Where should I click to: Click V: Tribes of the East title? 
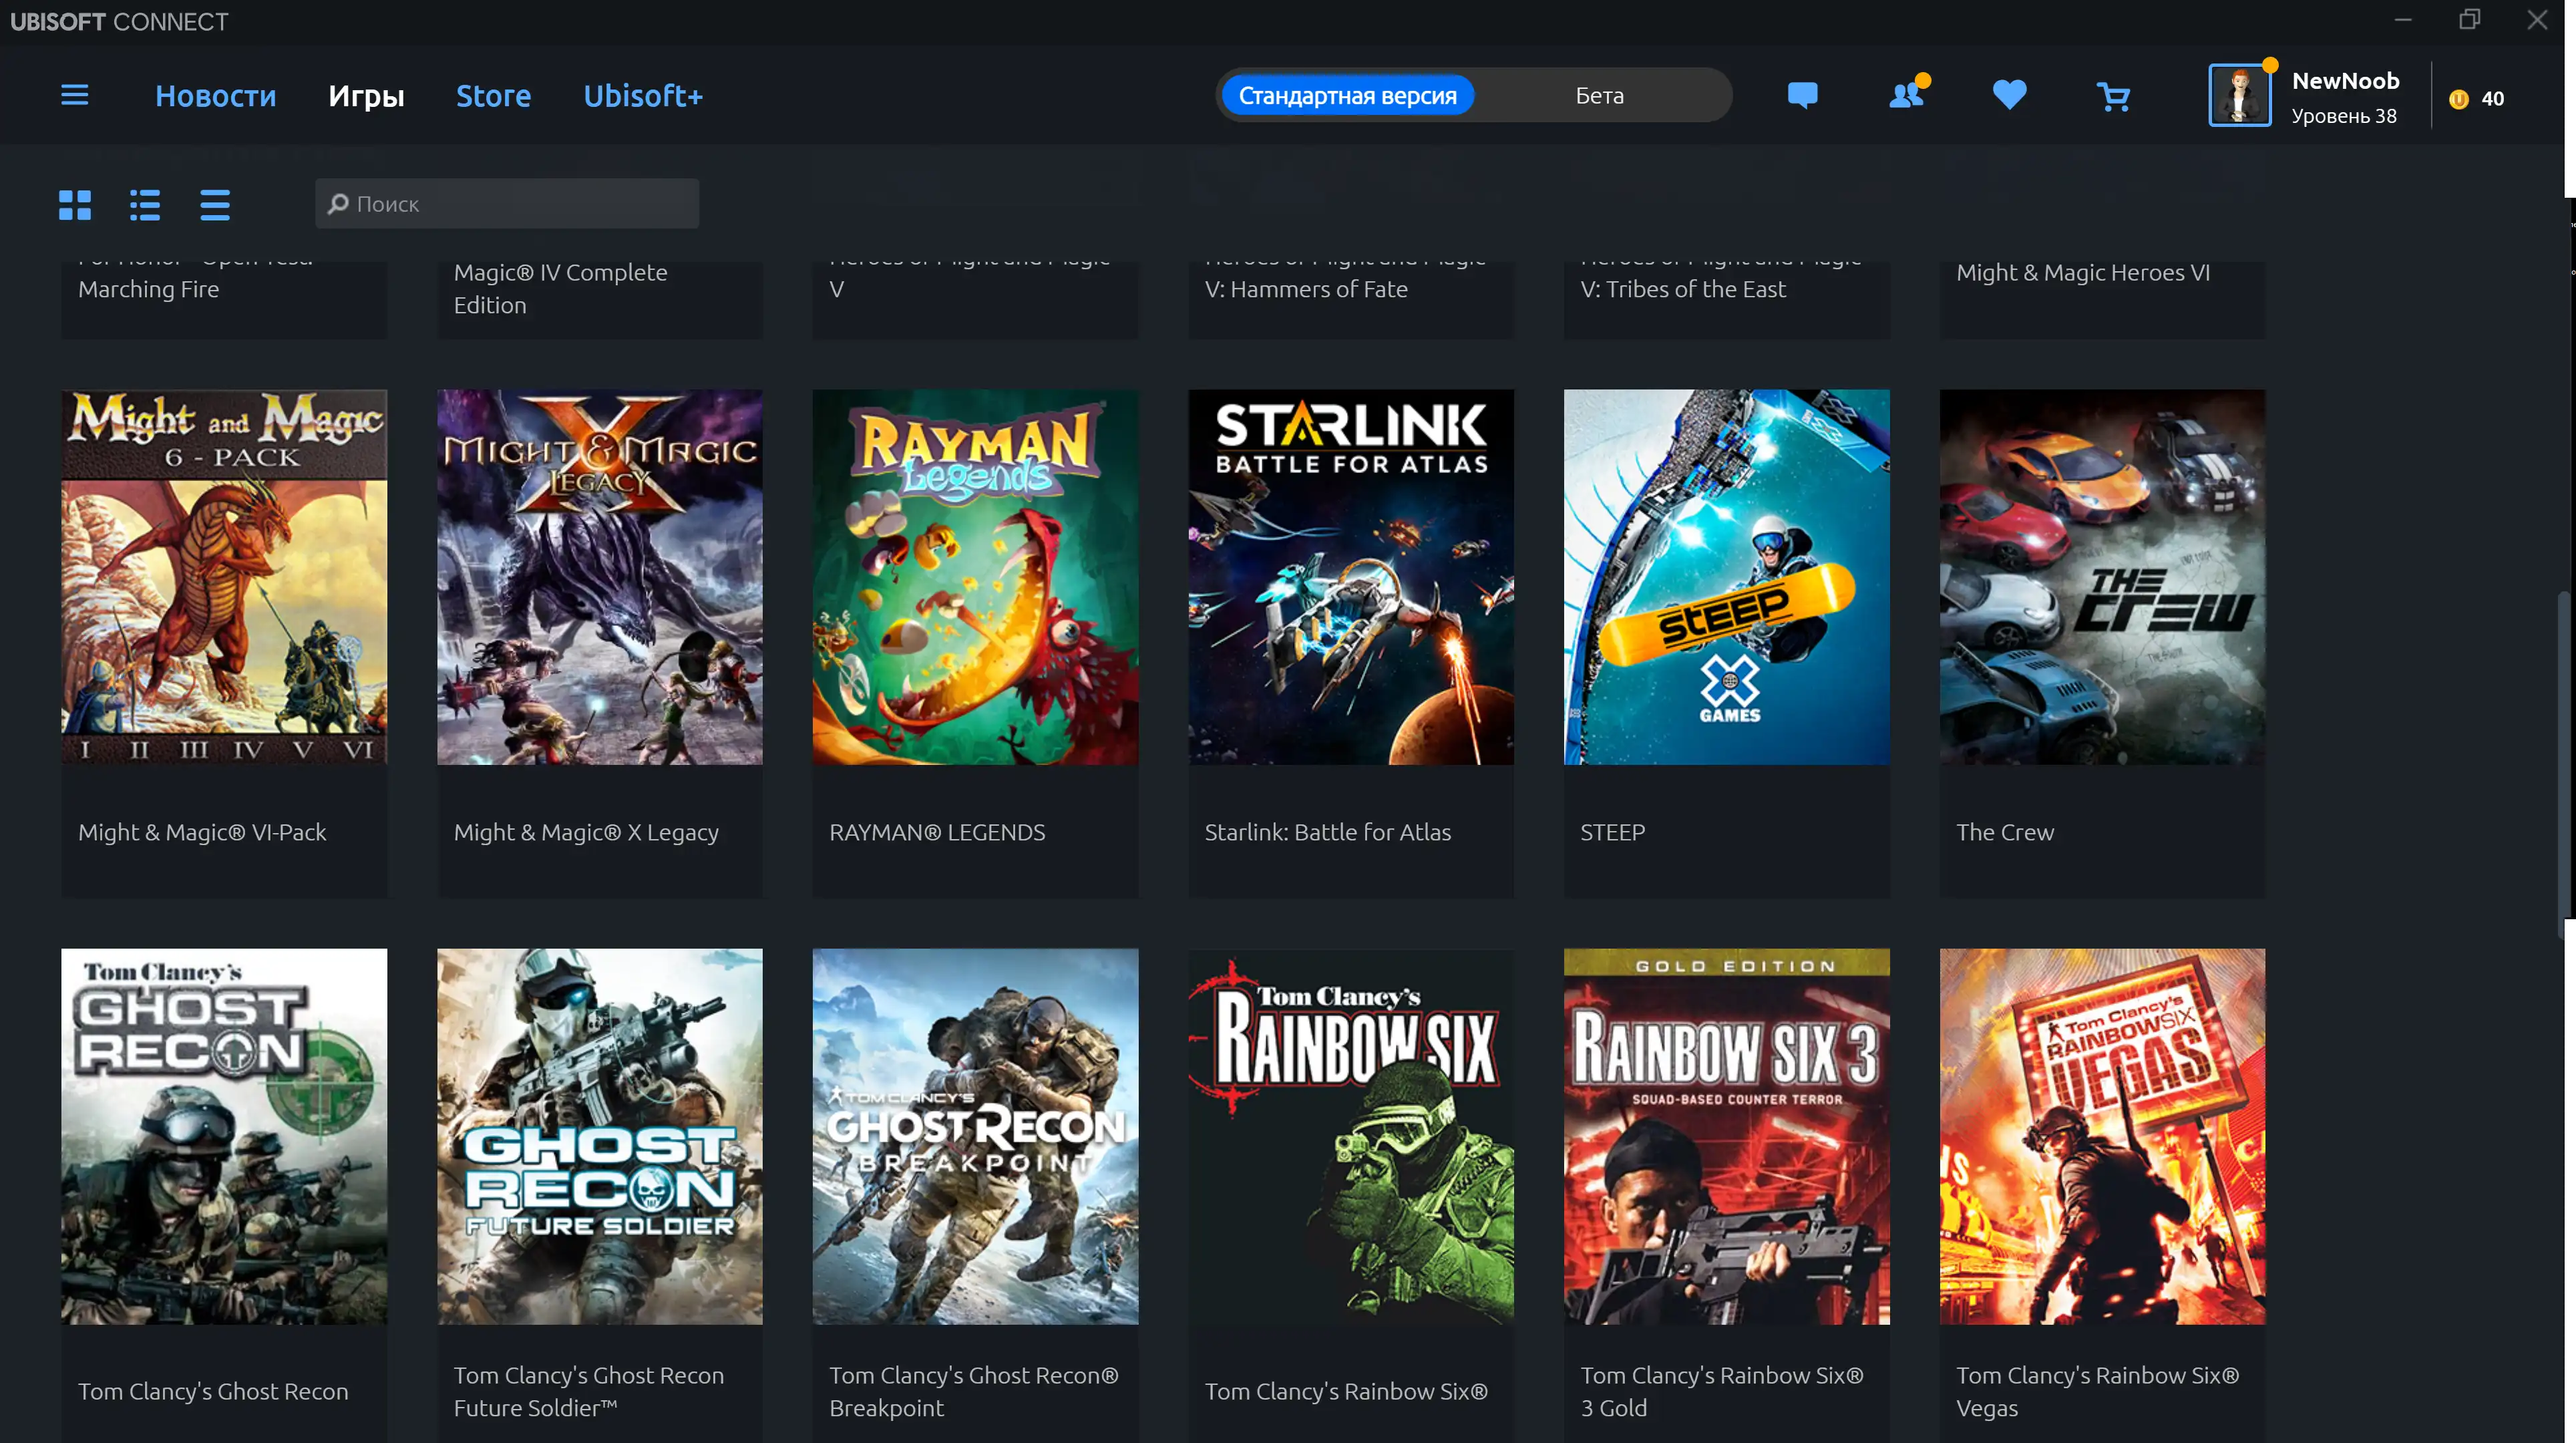click(1683, 289)
